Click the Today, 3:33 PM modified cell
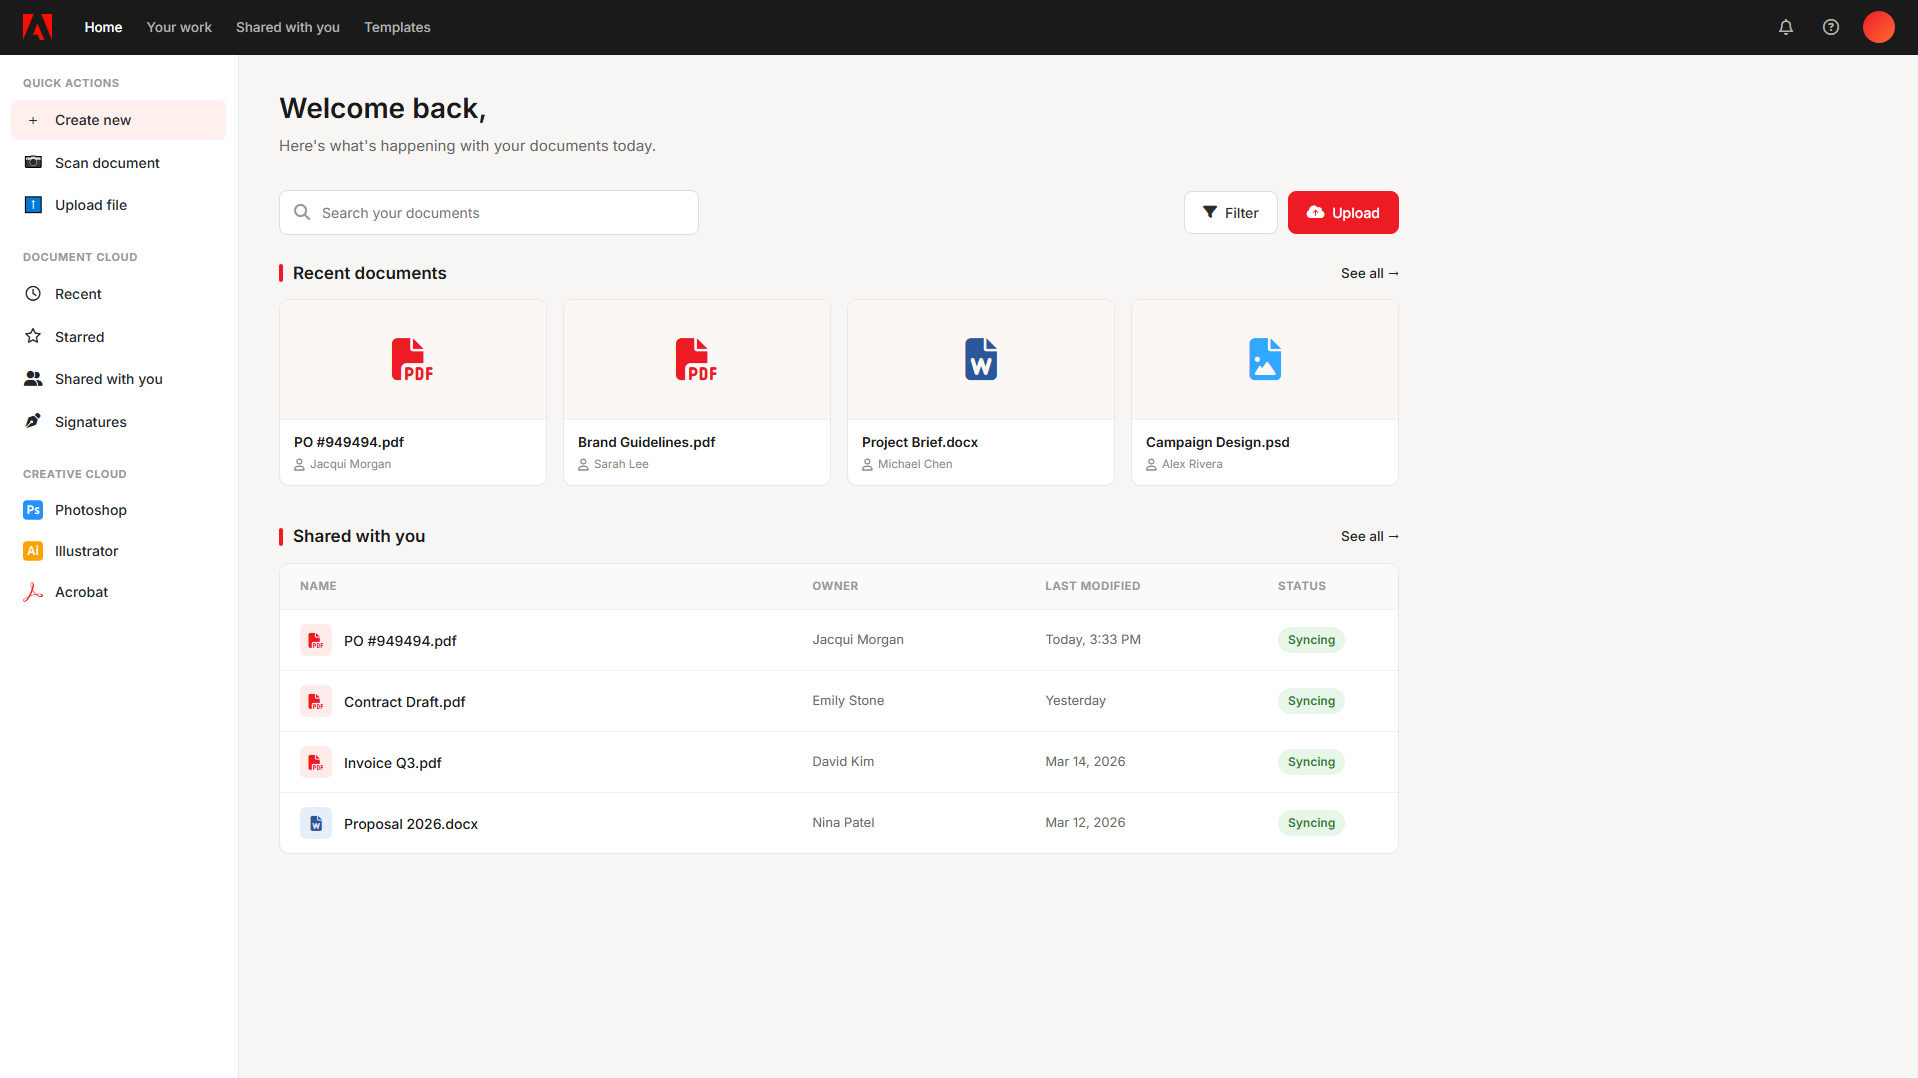1918x1078 pixels. pyautogui.click(x=1093, y=640)
